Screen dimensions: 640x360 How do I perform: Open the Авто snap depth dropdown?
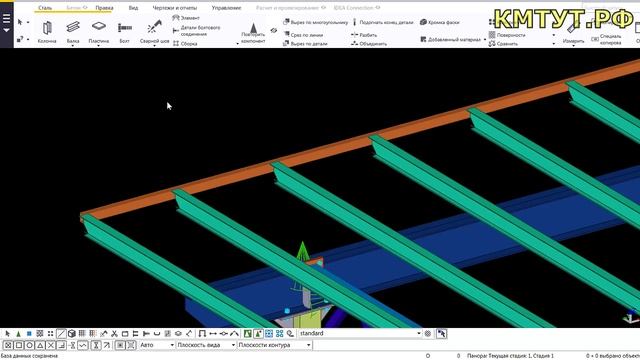pyautogui.click(x=172, y=345)
